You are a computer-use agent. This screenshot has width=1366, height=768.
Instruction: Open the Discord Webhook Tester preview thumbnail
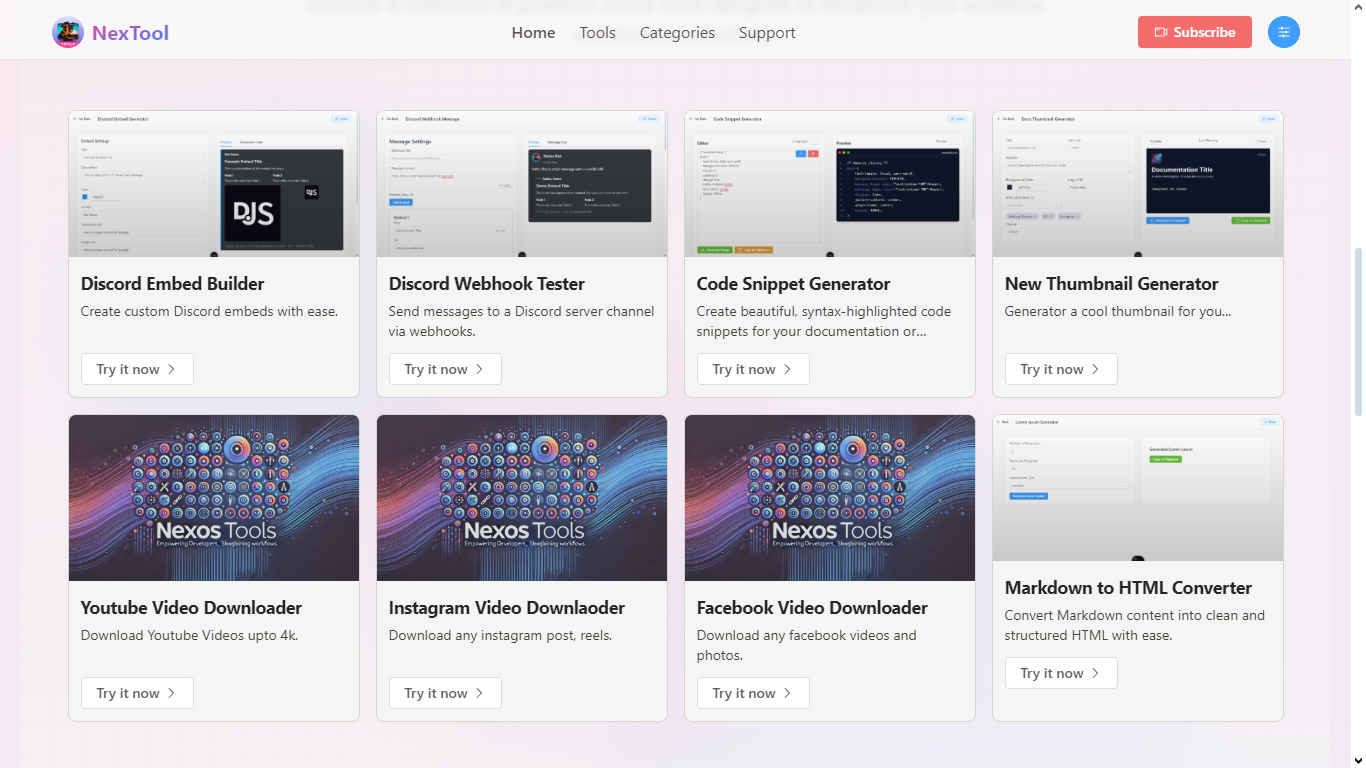click(x=522, y=184)
